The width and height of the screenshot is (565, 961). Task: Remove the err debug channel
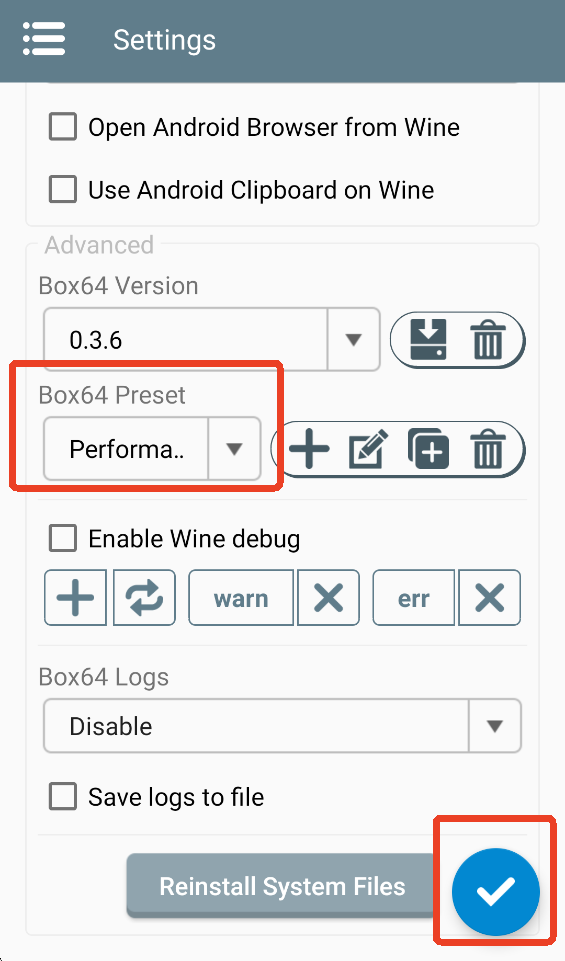coord(490,598)
